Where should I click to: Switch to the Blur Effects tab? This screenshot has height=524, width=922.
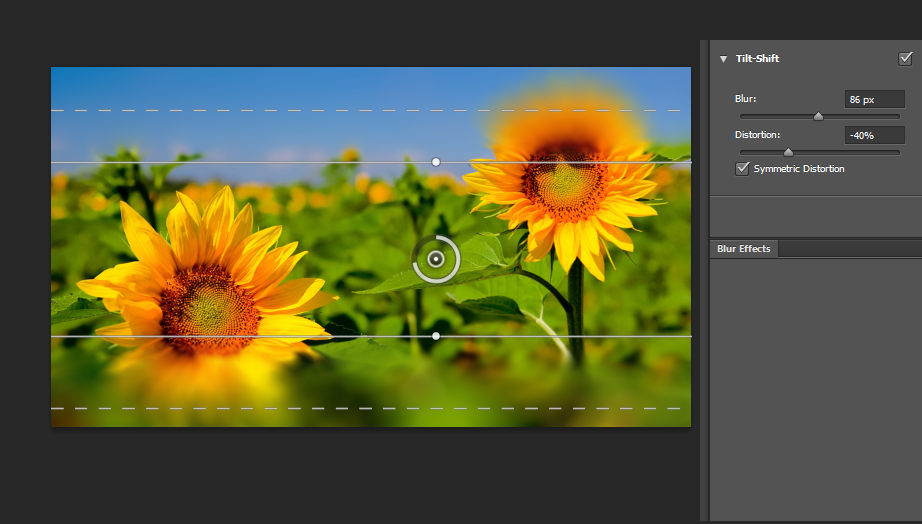pyautogui.click(x=743, y=248)
